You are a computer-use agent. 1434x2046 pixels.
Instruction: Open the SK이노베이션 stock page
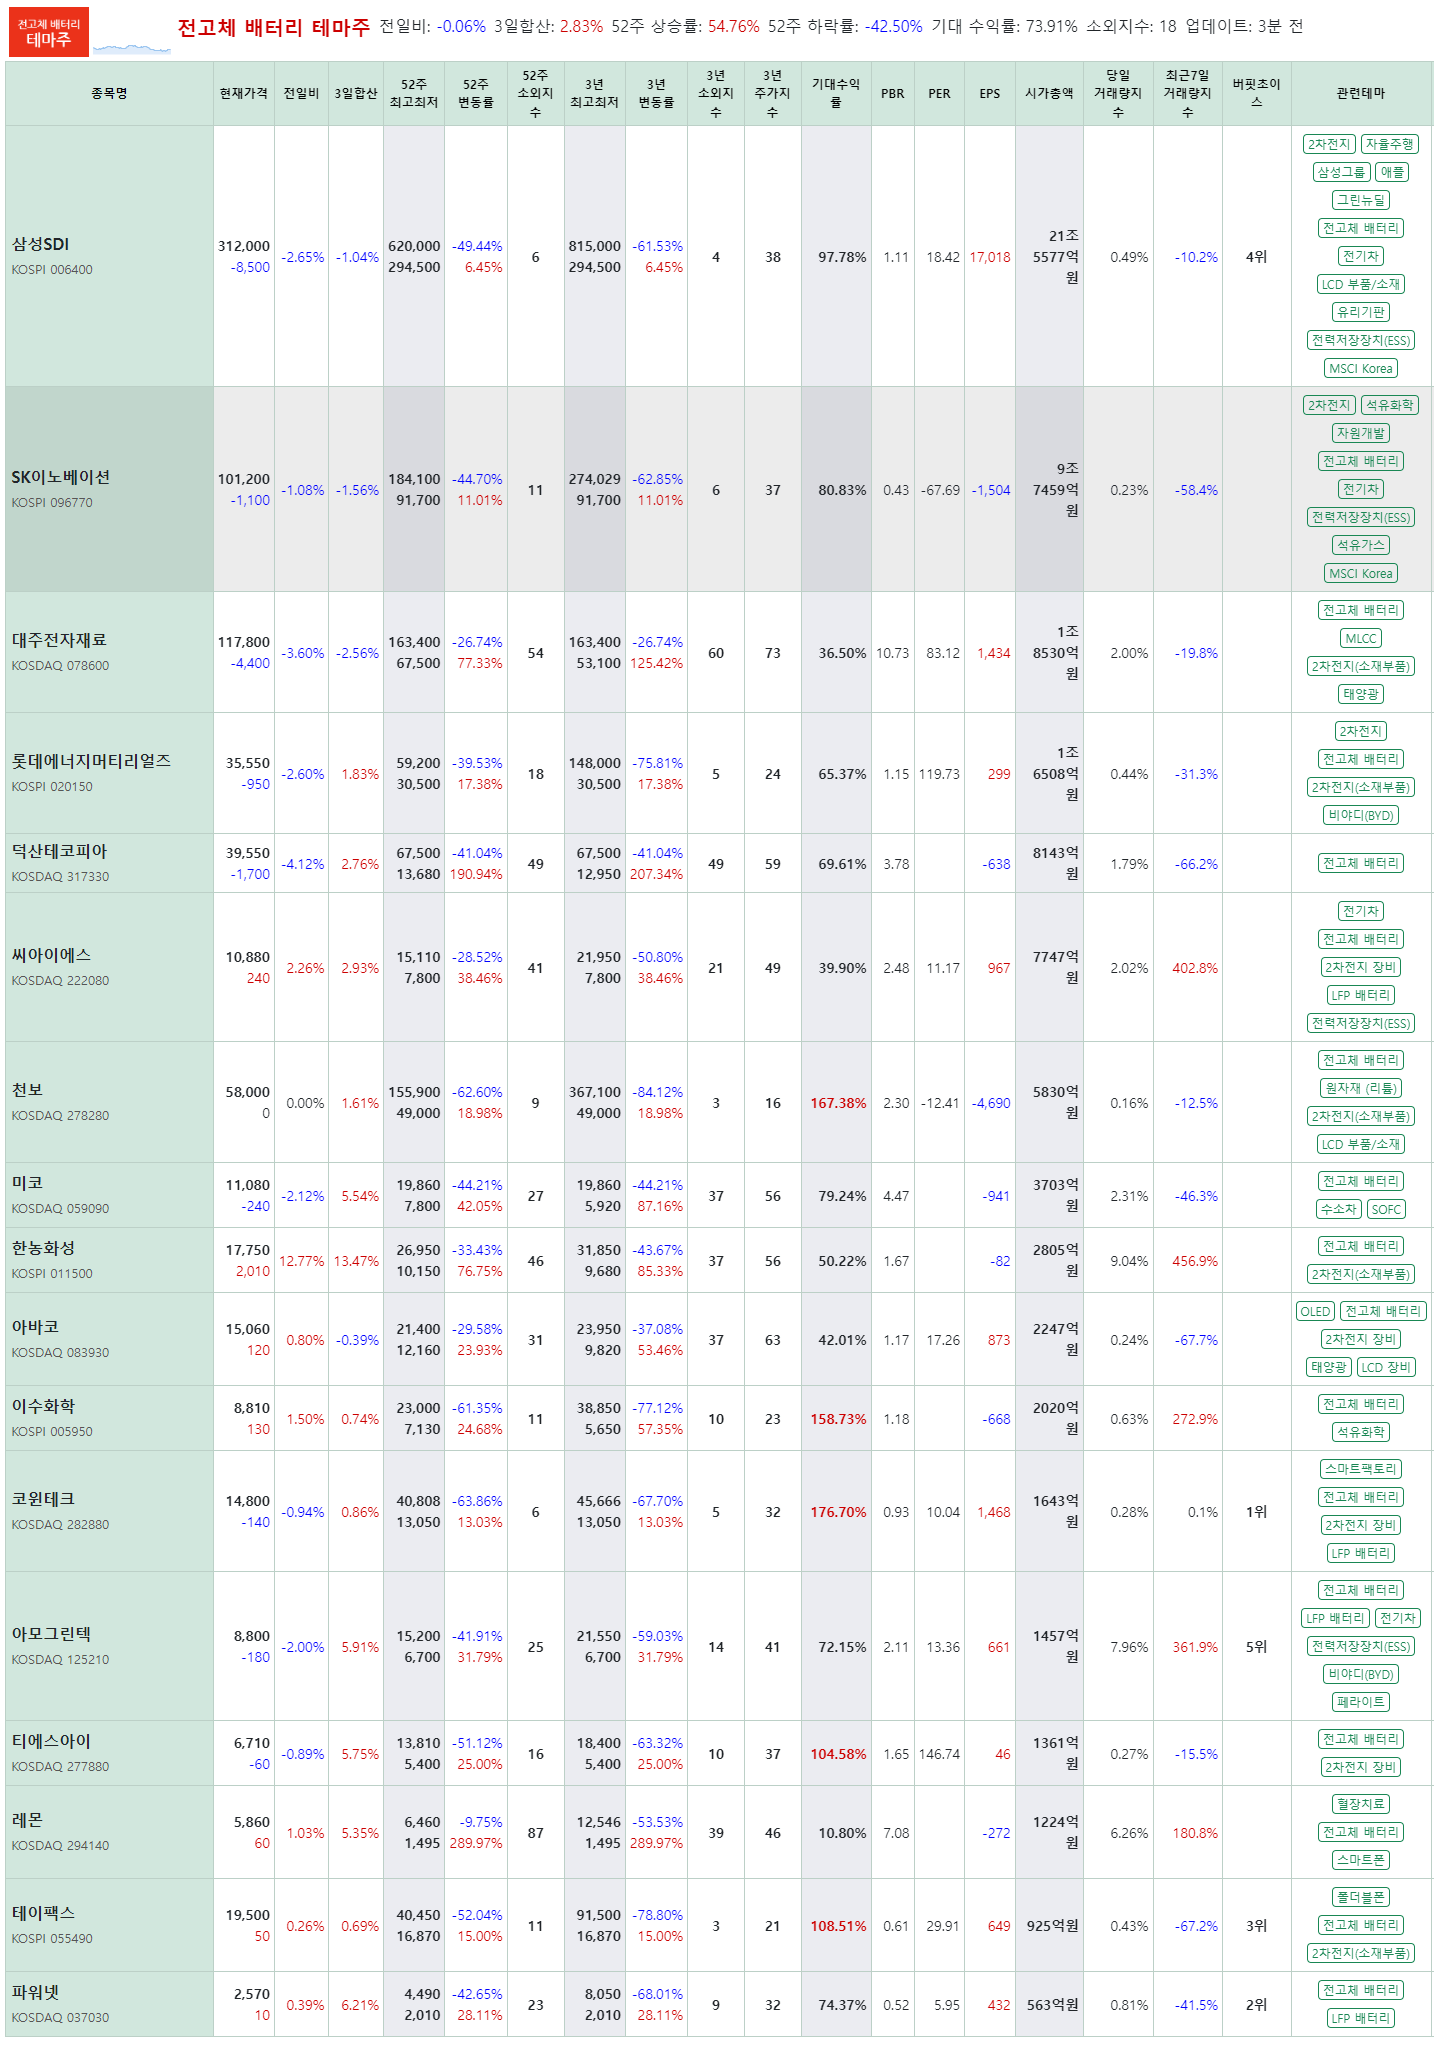(61, 477)
